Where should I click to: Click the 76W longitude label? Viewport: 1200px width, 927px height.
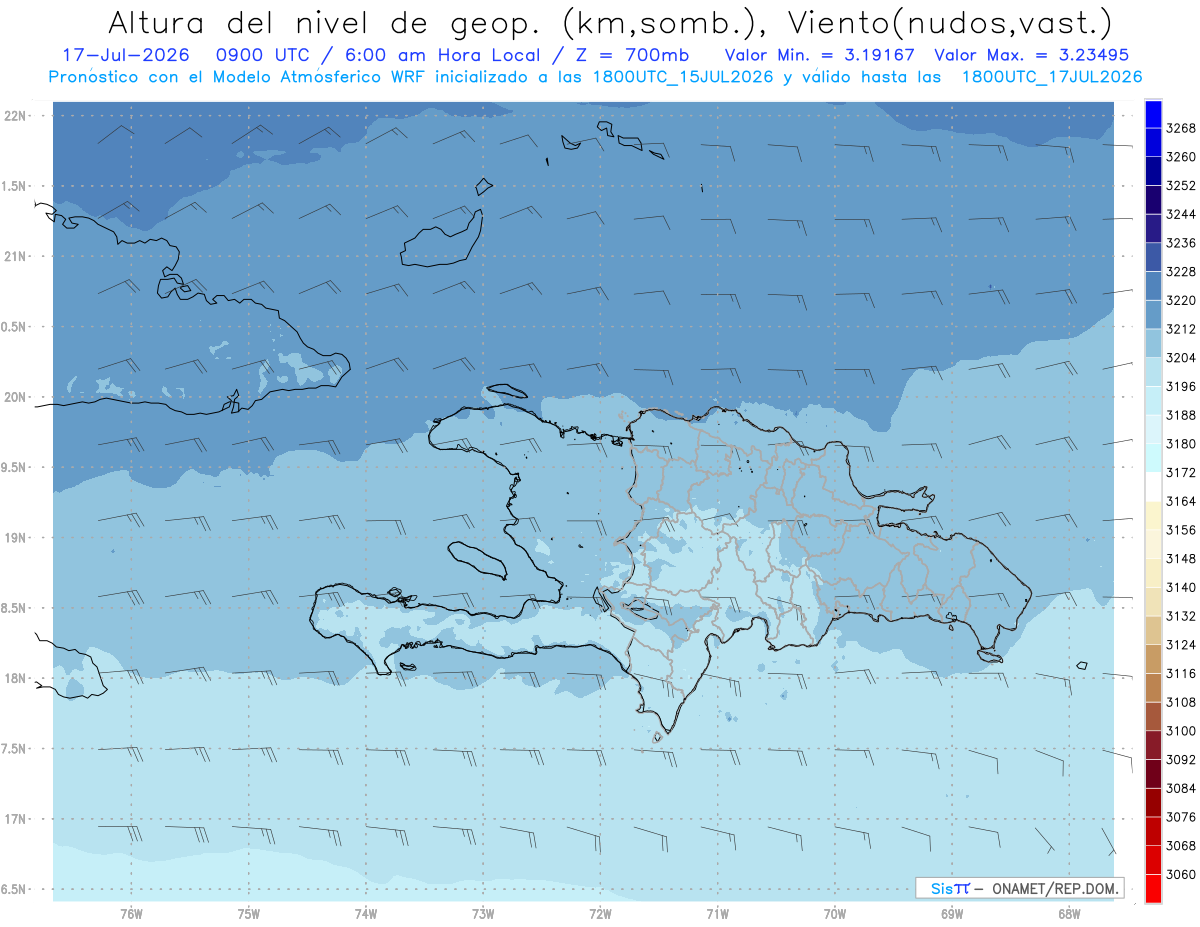[131, 913]
